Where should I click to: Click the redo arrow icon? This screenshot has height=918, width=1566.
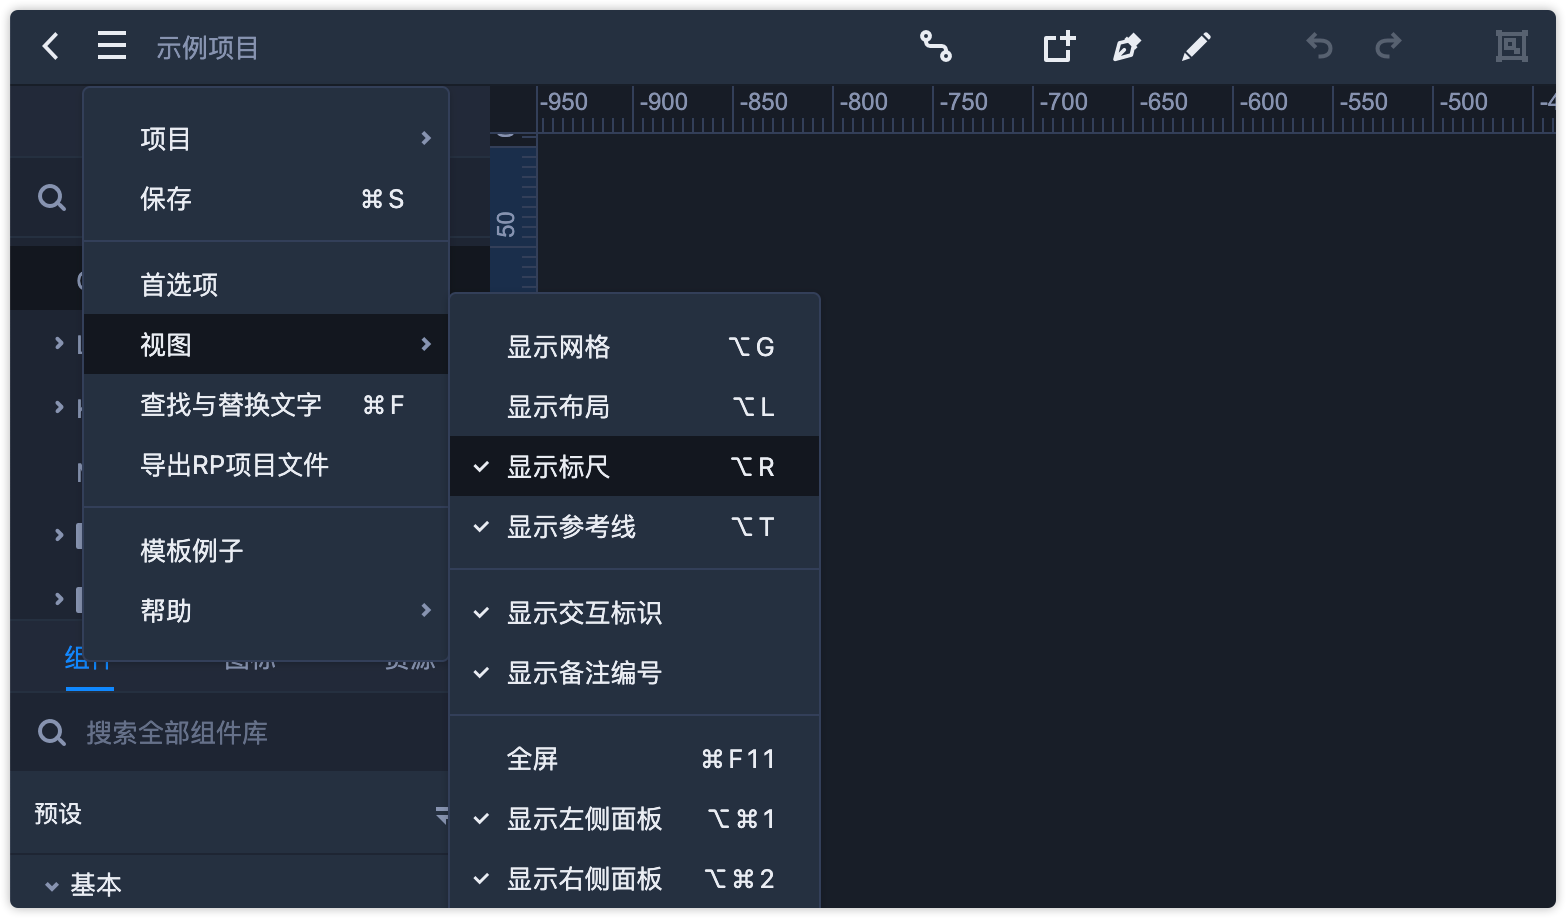[x=1388, y=46]
